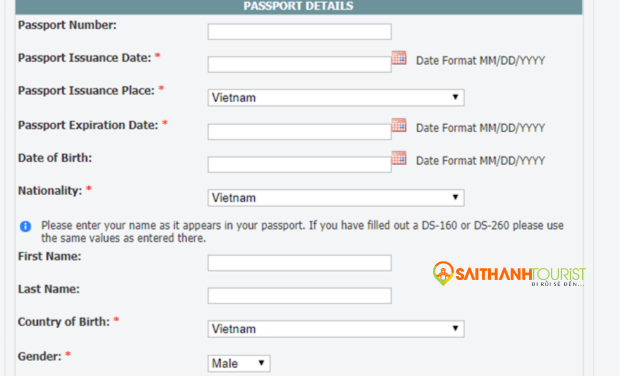Screen dimensions: 624x376
Task: Open calendar picker for Passport Issuance Date
Action: point(399,58)
